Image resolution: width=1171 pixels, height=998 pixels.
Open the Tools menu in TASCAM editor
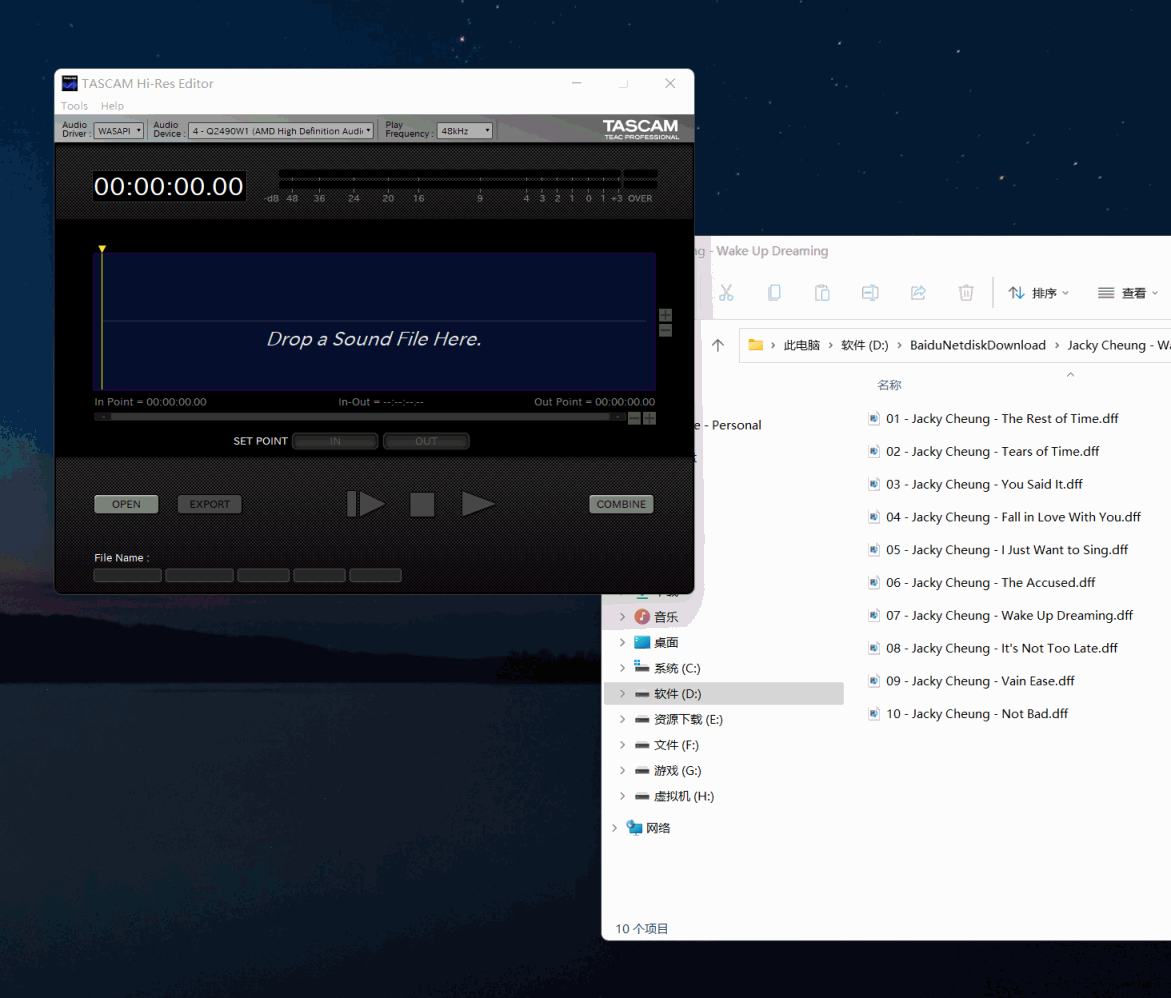[74, 106]
